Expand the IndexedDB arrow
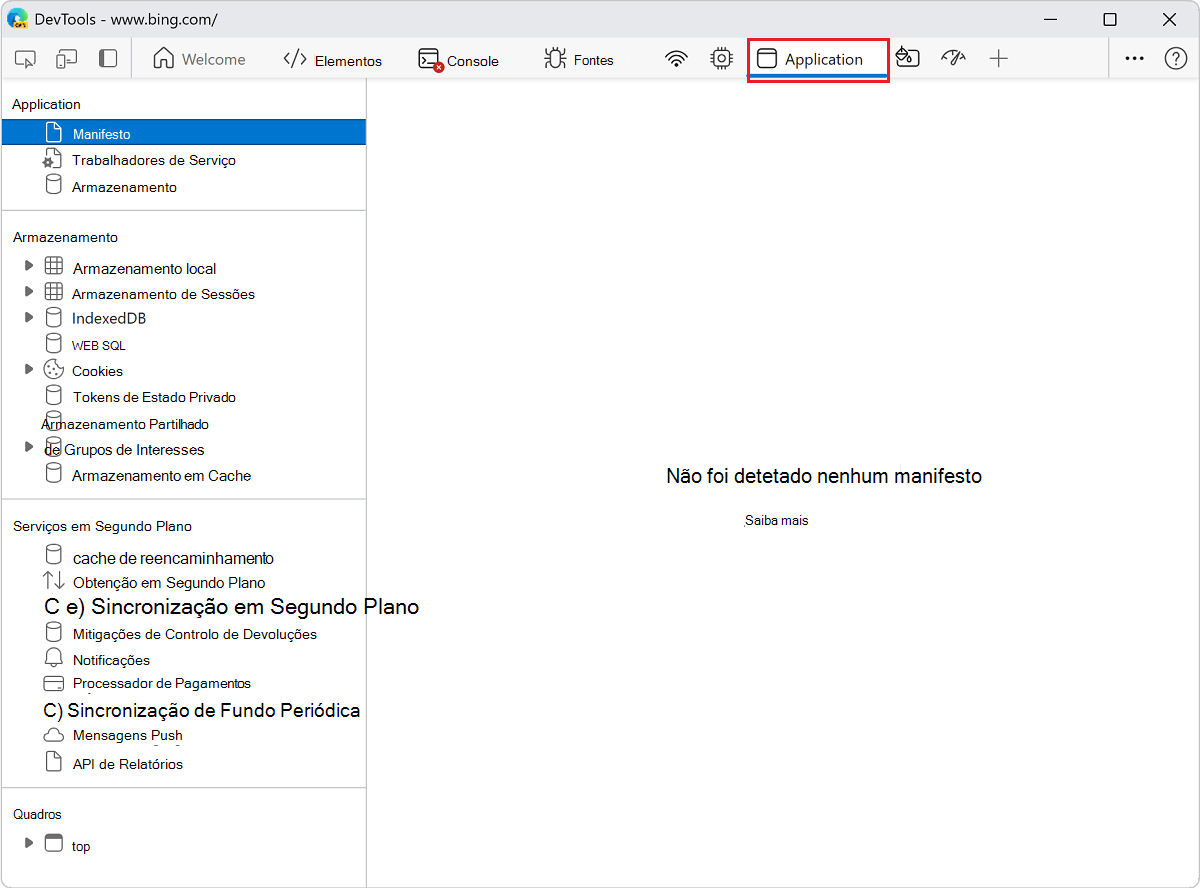The image size is (1200, 888). coord(28,316)
